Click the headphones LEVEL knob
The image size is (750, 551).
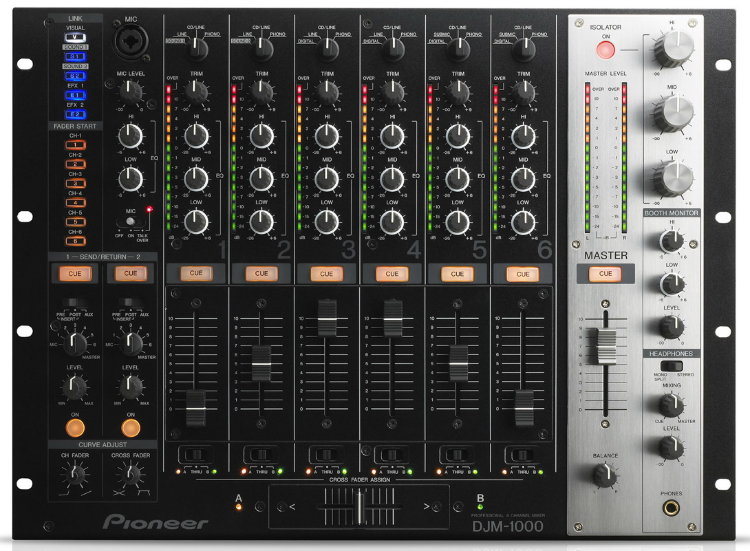pyautogui.click(x=672, y=448)
